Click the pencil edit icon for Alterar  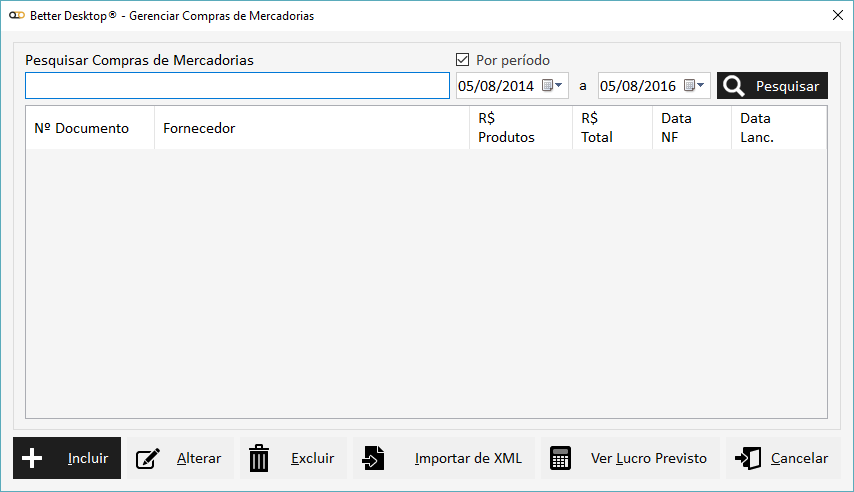click(x=148, y=459)
